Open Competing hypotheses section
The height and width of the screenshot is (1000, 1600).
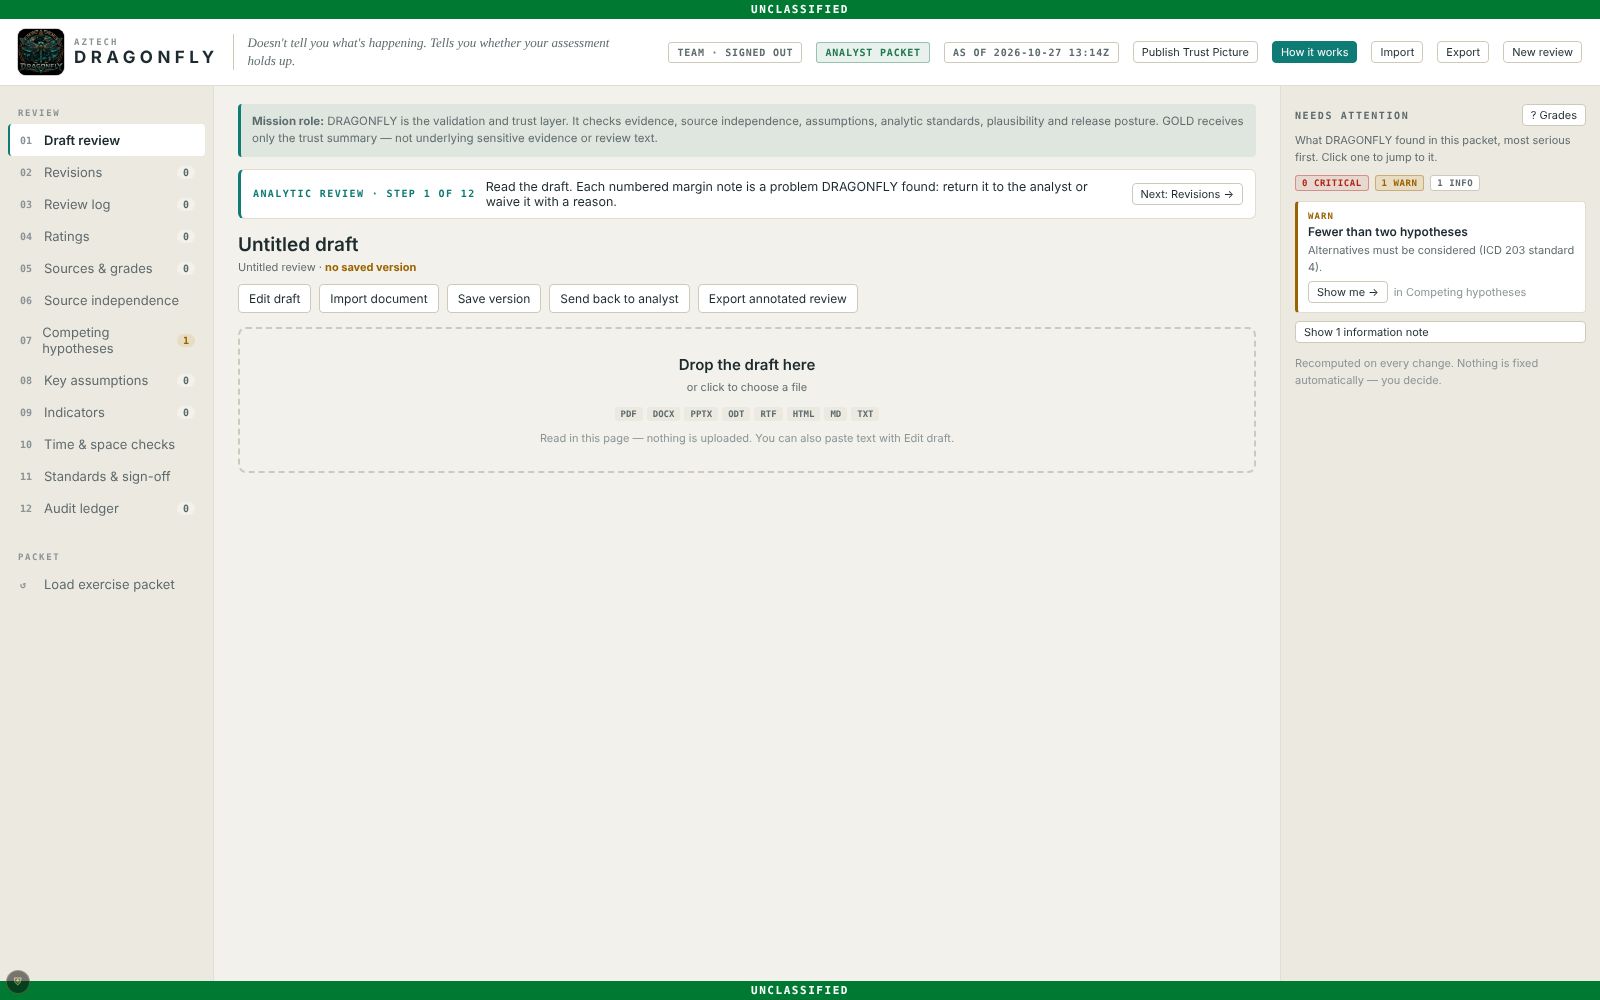click(x=107, y=340)
